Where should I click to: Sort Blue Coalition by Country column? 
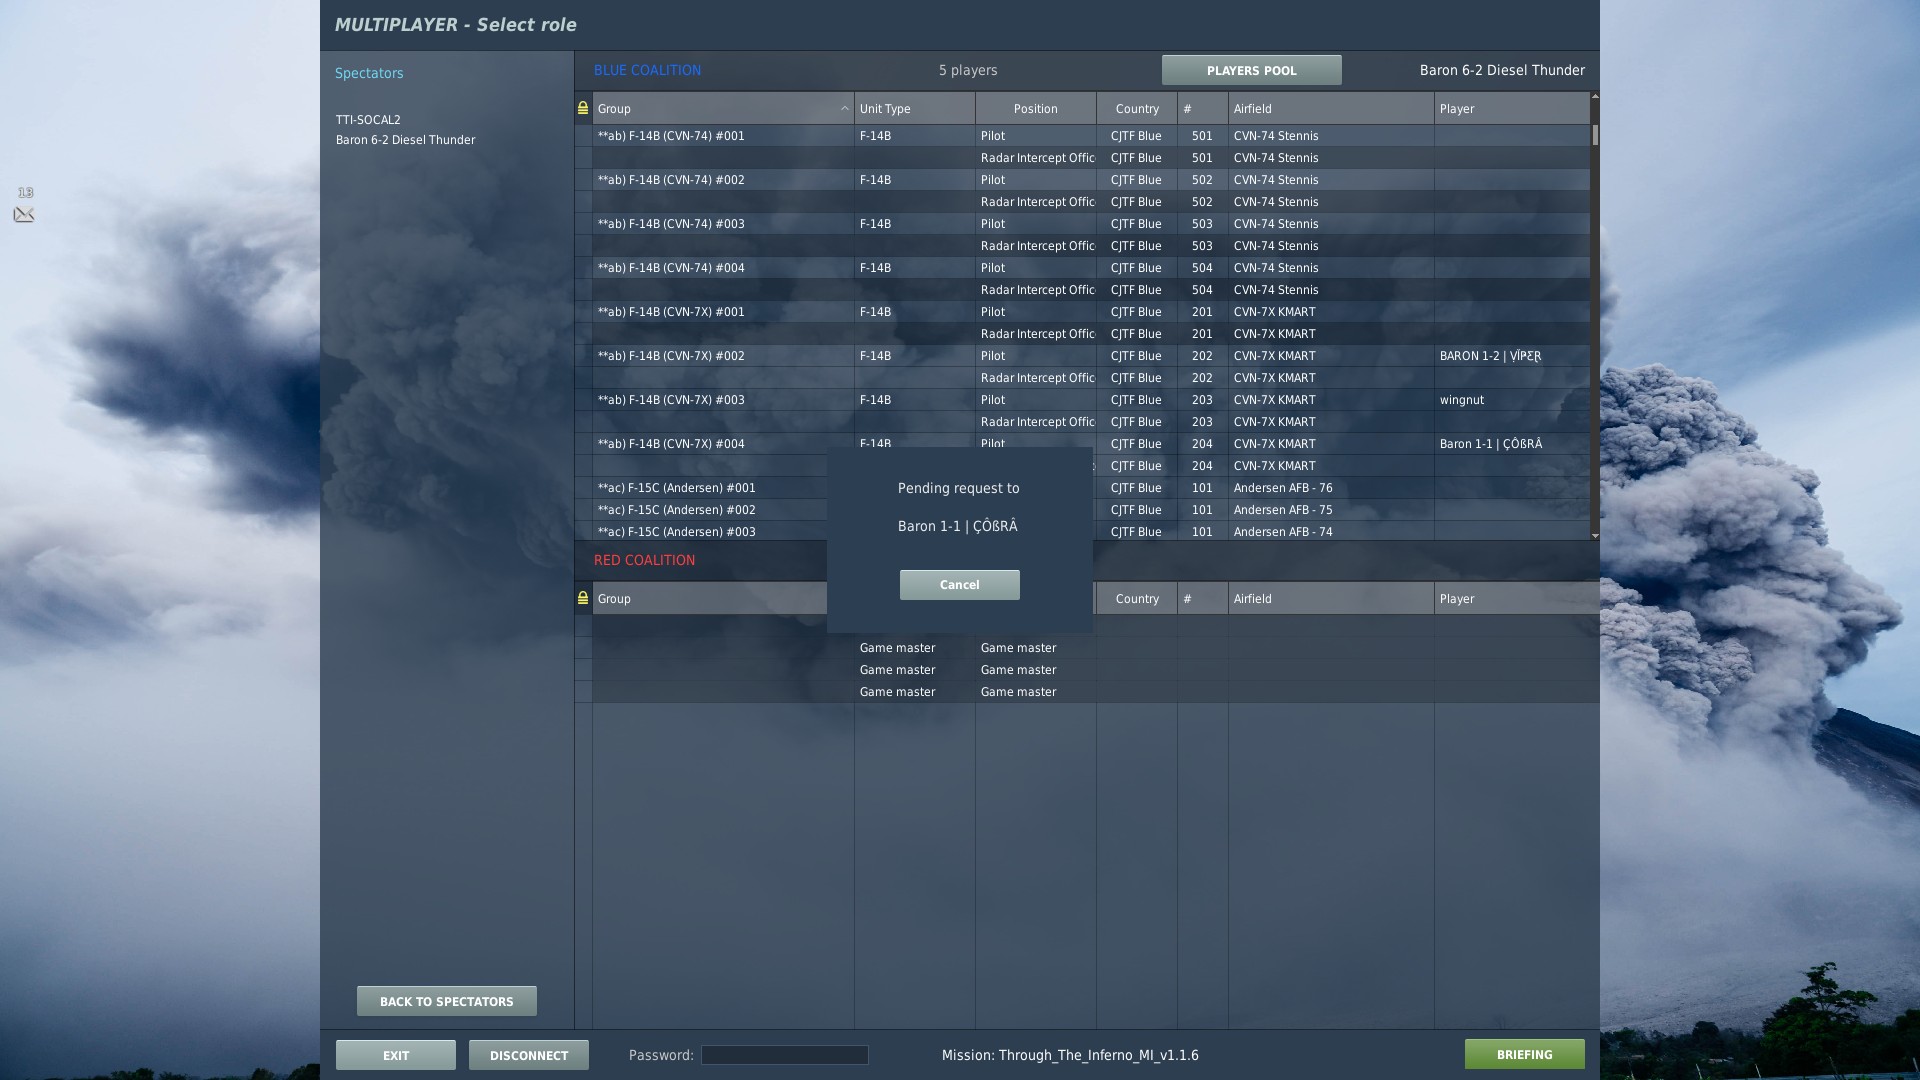pos(1136,108)
